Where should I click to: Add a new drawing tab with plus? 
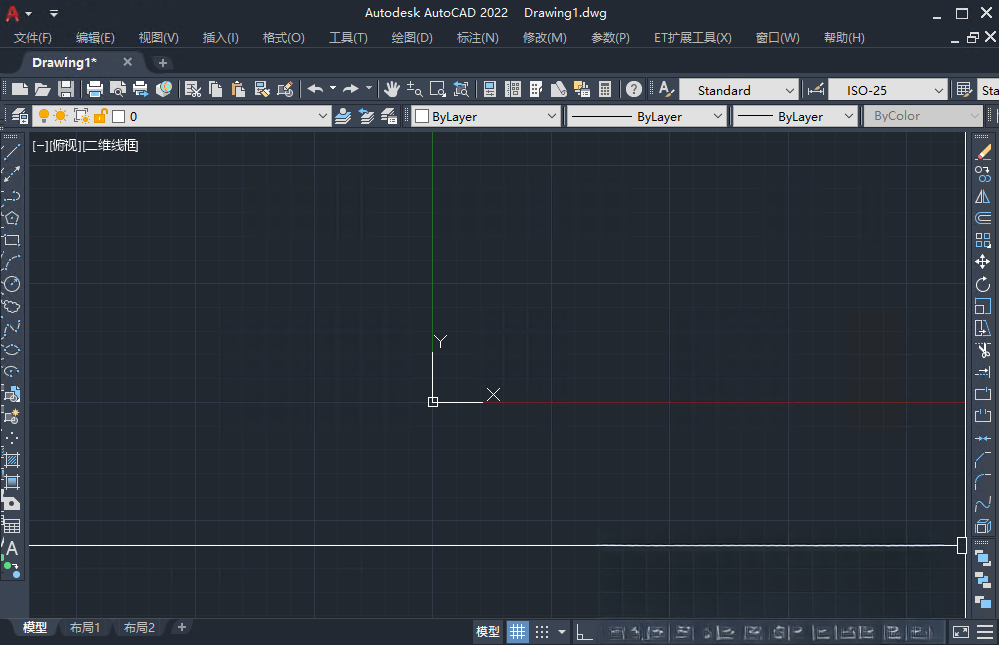(x=162, y=62)
